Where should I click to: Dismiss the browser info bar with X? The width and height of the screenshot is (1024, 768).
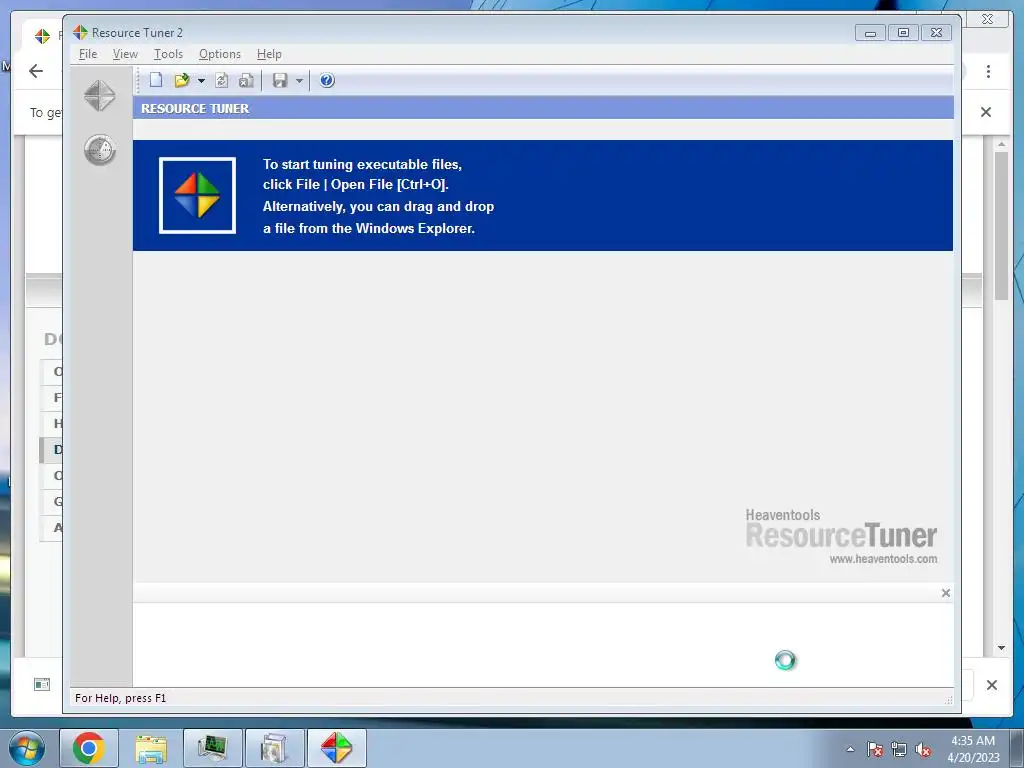pyautogui.click(x=986, y=112)
